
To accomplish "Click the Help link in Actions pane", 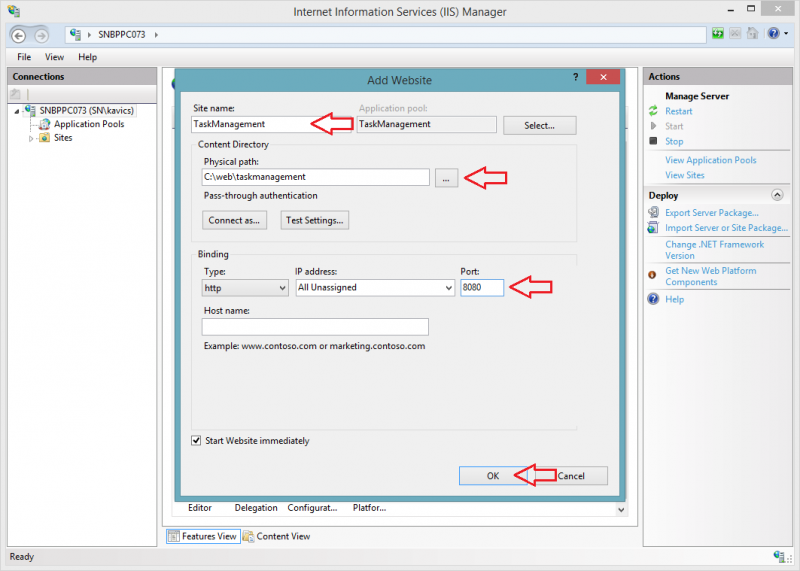I will click(674, 299).
